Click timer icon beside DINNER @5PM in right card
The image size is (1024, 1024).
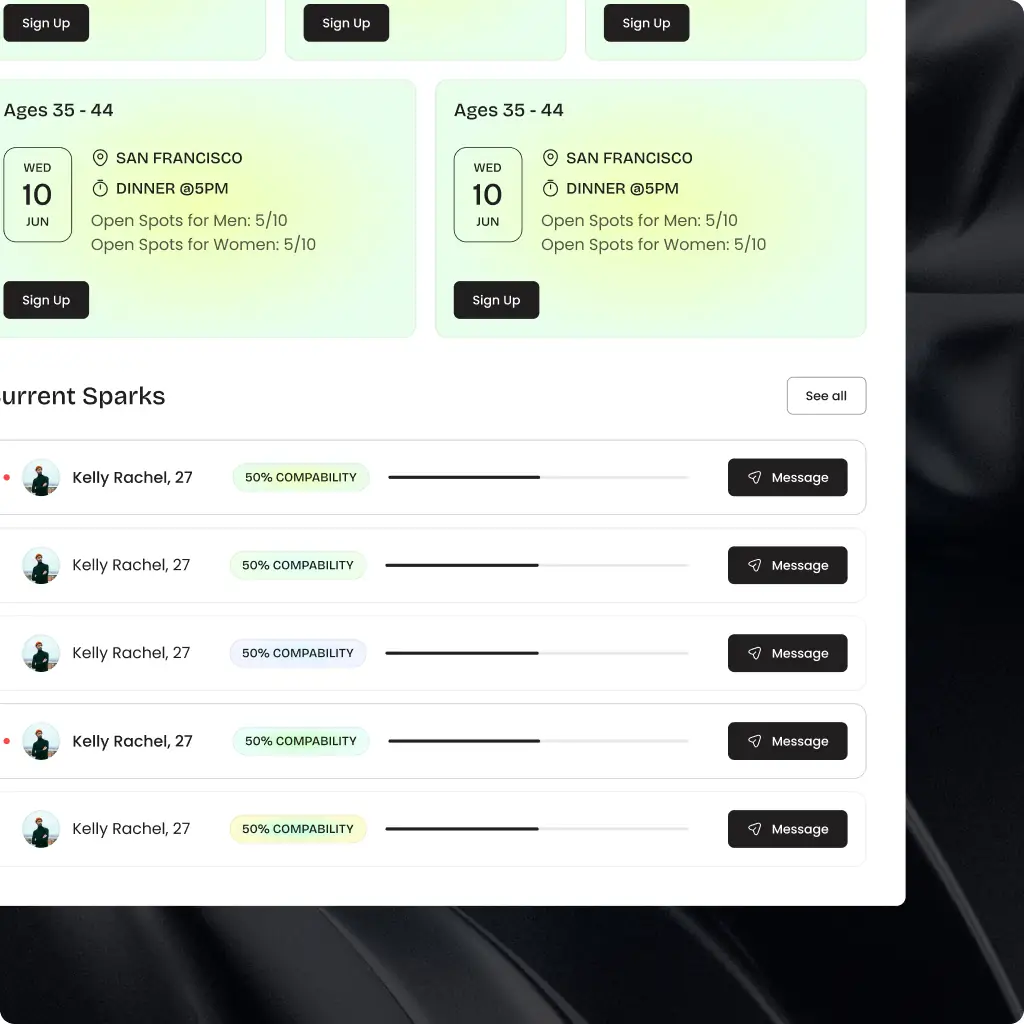(551, 189)
